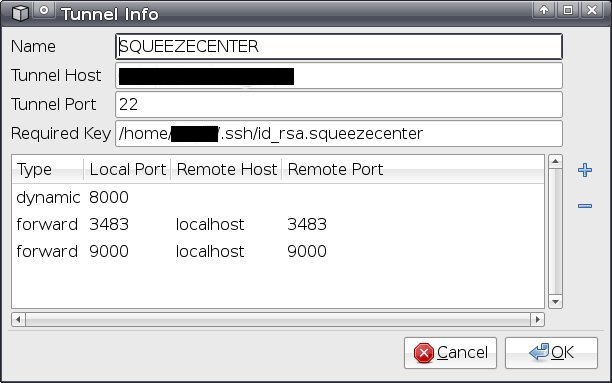Image resolution: width=612 pixels, height=383 pixels.
Task: Toggle the sticky dot button in title bar
Action: (44, 10)
